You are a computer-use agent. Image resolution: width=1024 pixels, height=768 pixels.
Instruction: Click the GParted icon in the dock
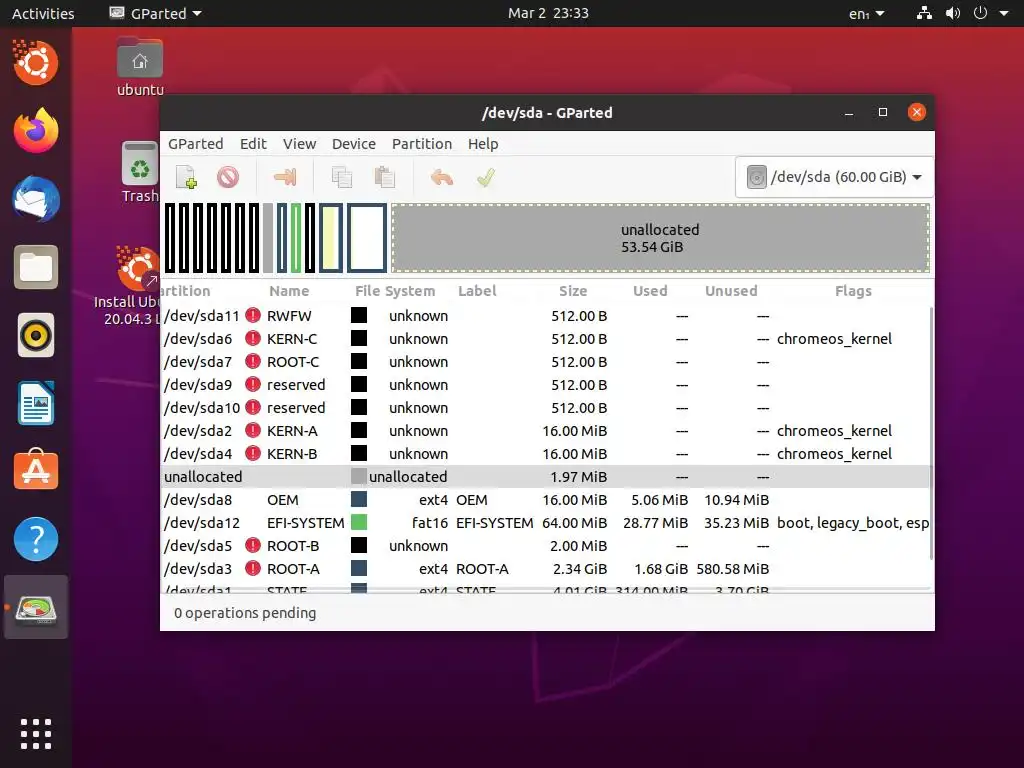[x=36, y=607]
